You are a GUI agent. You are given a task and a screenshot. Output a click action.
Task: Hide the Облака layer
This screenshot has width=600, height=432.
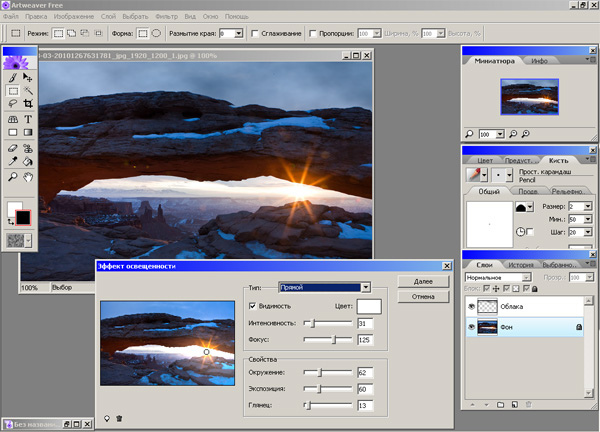tap(472, 306)
